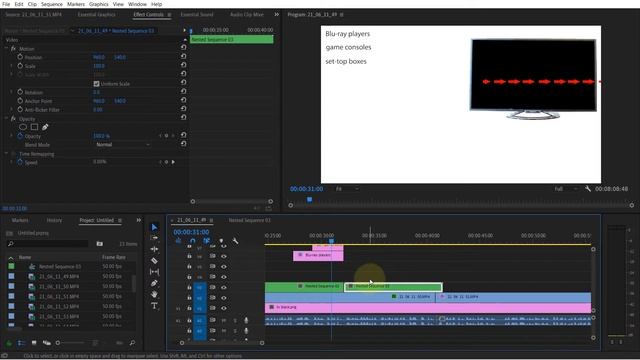640x360 pixels.
Task: Create new search bin from query icon
Action: [100, 244]
